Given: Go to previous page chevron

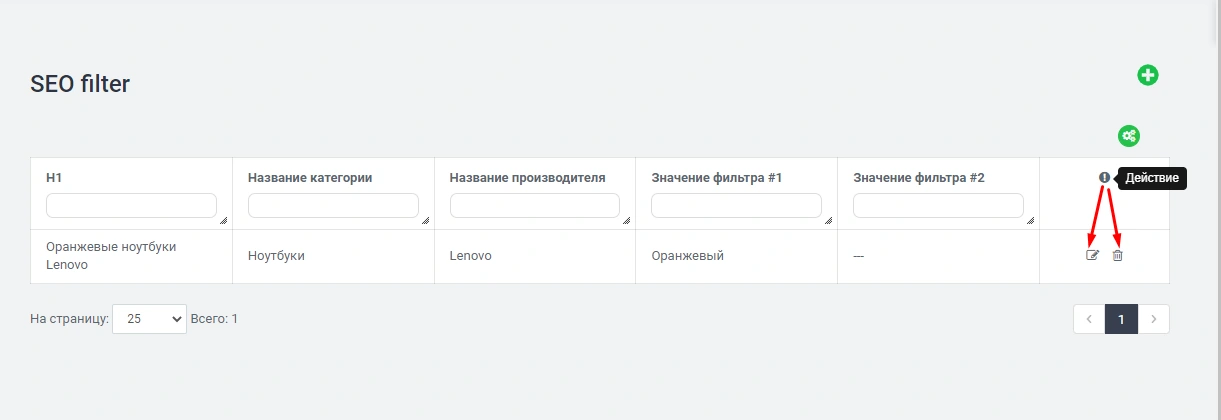Looking at the screenshot, I should tap(1089, 319).
